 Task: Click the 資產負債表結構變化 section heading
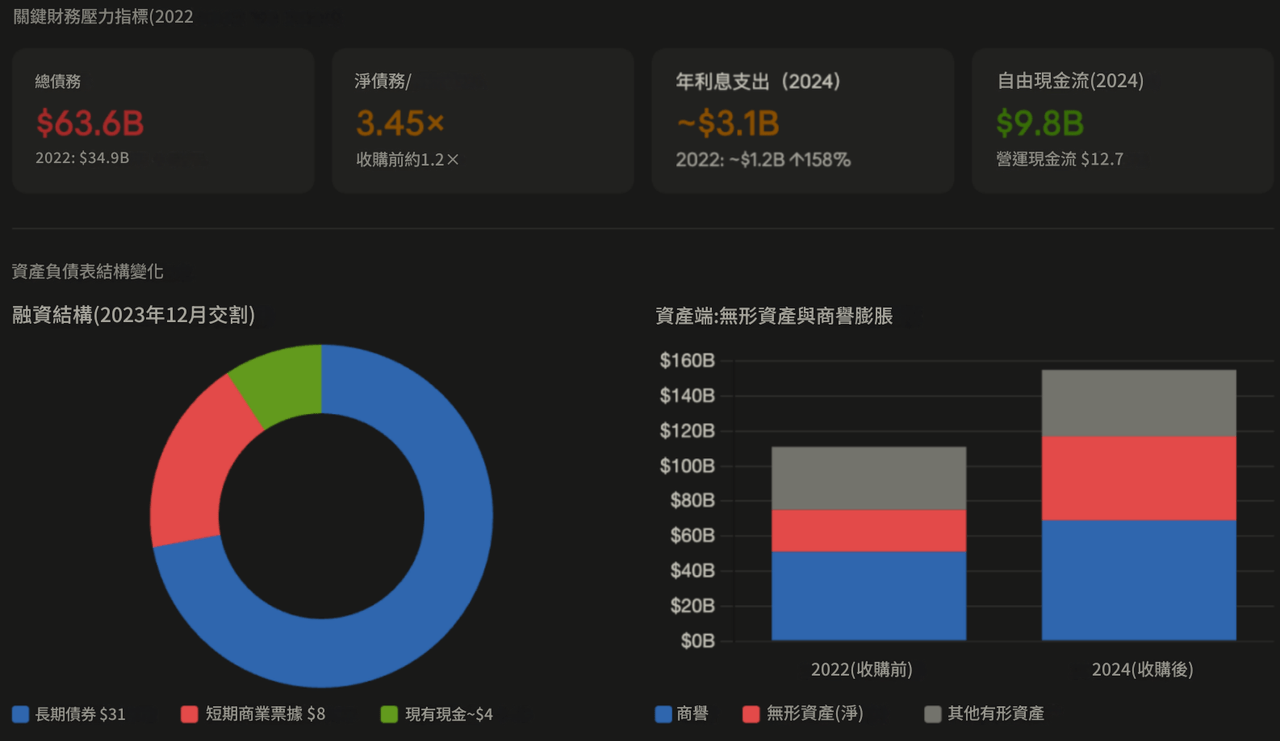[x=88, y=271]
